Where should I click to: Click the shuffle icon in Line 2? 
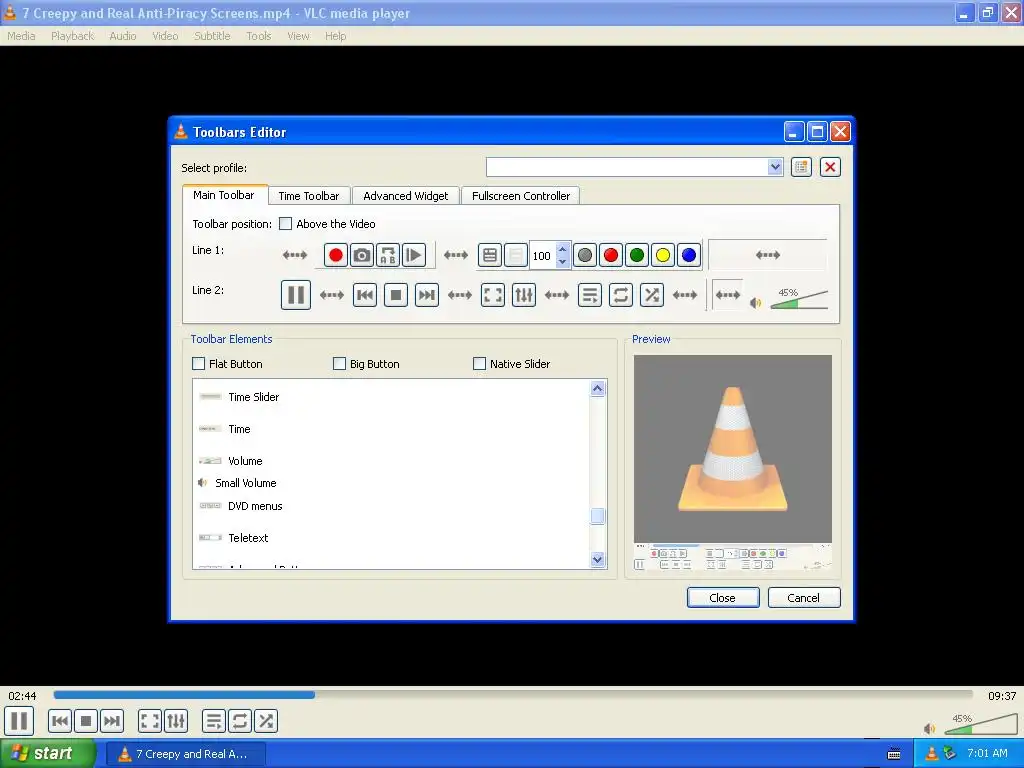pyautogui.click(x=652, y=295)
